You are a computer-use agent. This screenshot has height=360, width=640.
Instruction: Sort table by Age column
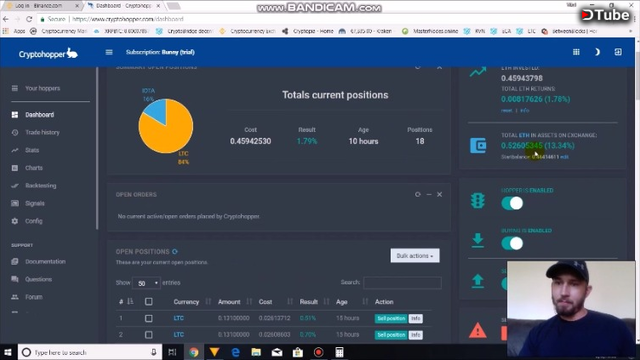coord(342,302)
